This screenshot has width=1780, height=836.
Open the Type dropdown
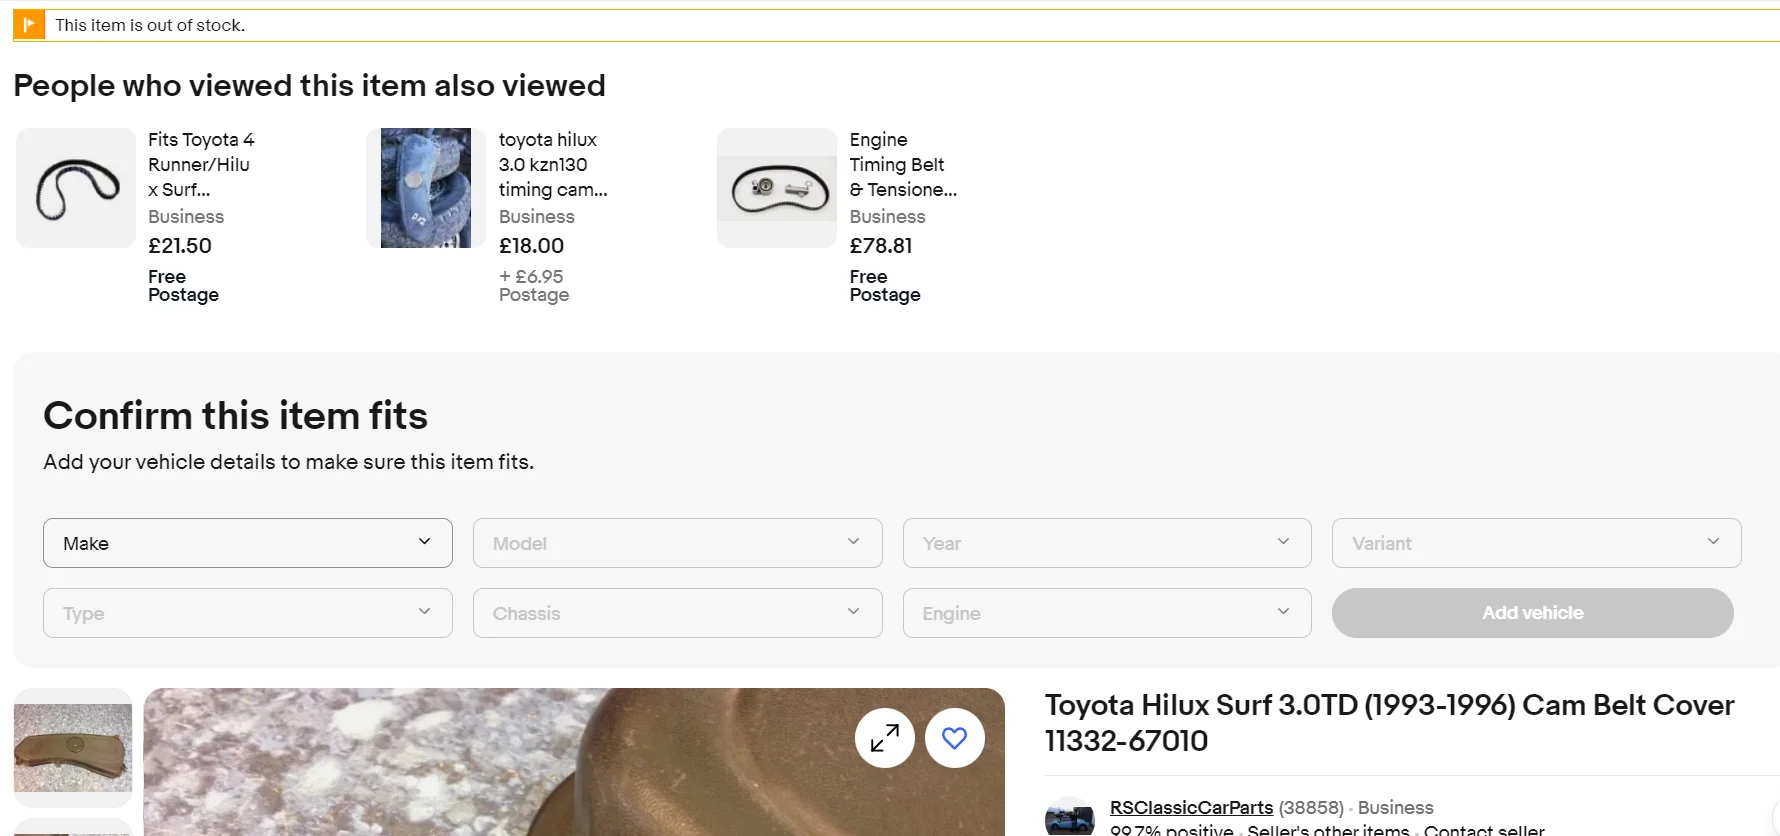(x=248, y=613)
